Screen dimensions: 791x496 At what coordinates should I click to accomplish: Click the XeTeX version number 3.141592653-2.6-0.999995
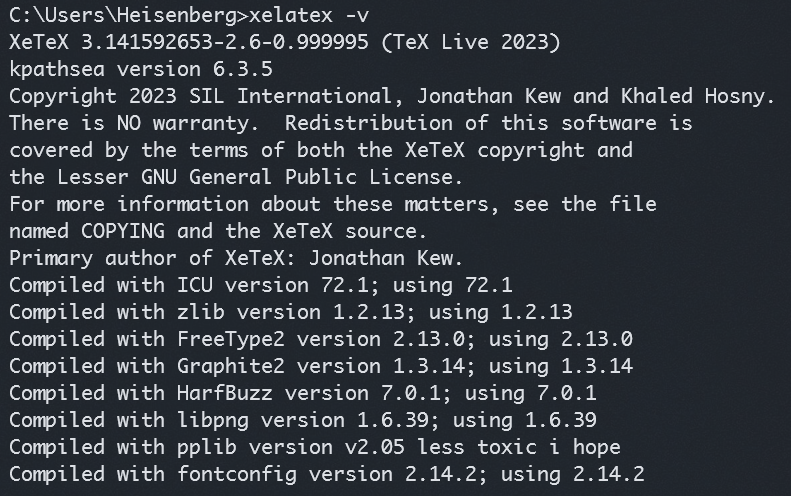pos(225,42)
